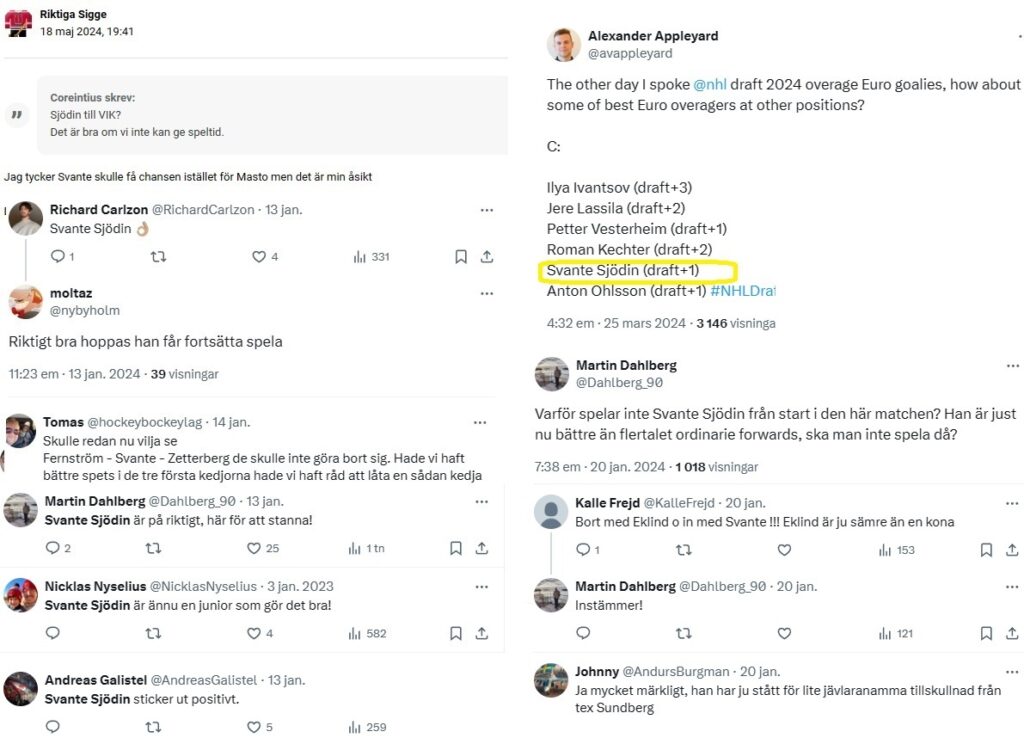Image resolution: width=1024 pixels, height=744 pixels.
Task: Retweet Richard Carlzon's tweet
Action: pyautogui.click(x=157, y=257)
